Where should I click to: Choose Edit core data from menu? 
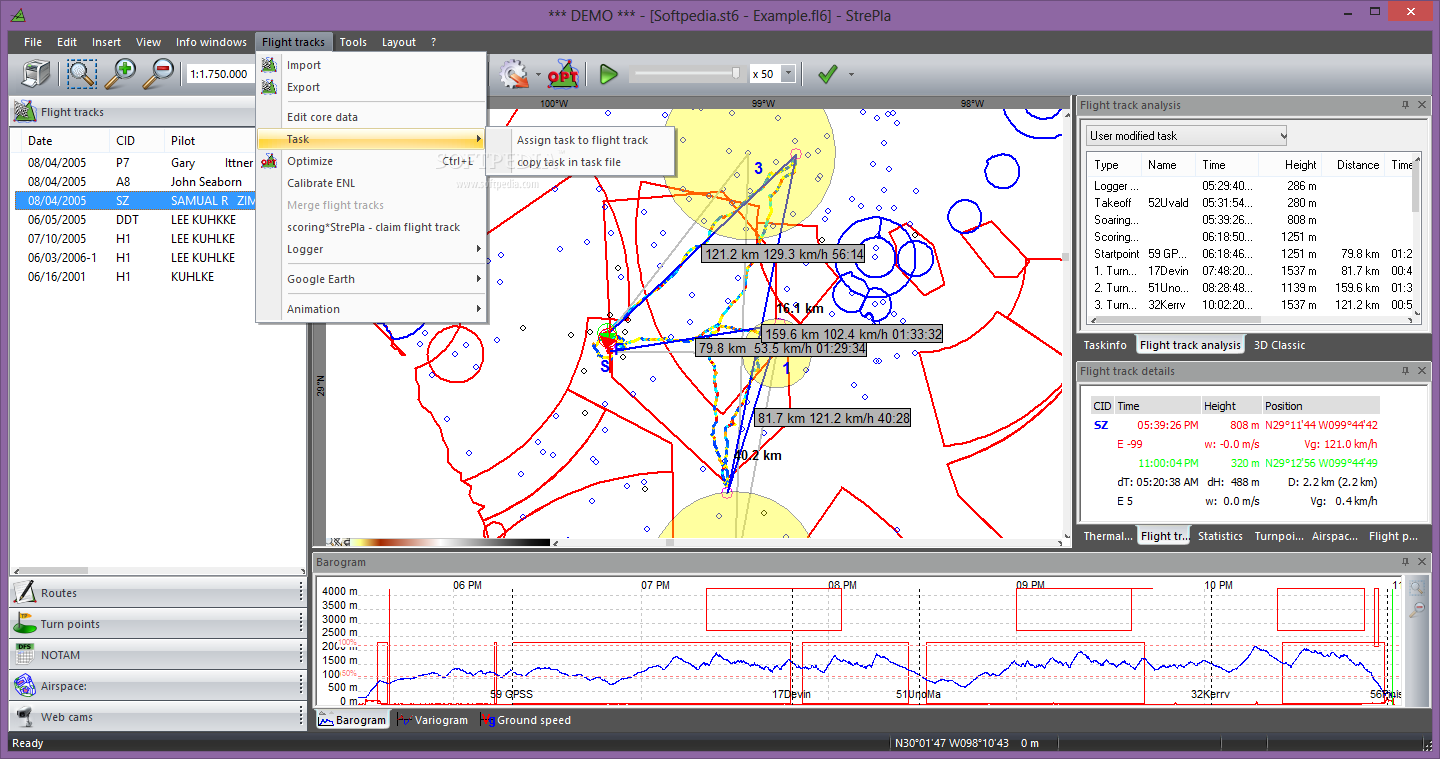pos(372,117)
